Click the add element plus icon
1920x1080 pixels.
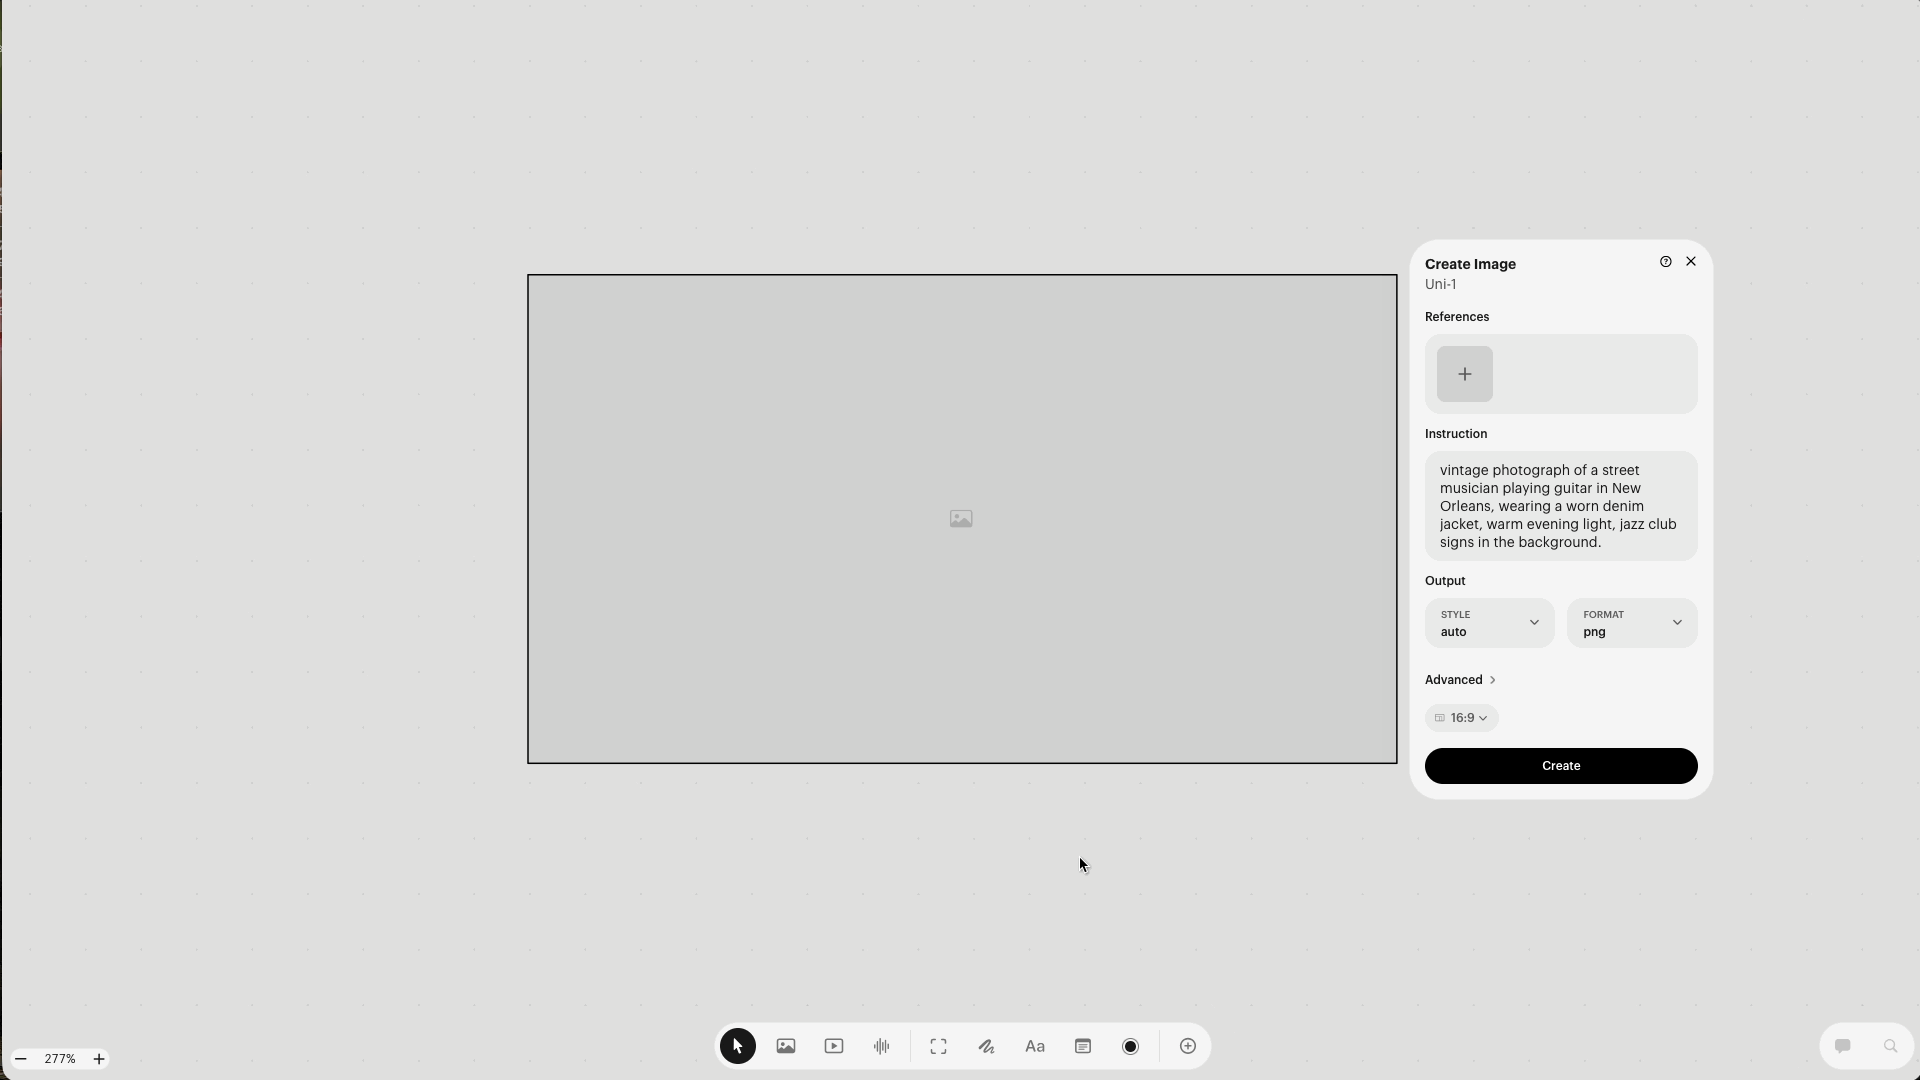[1187, 1046]
